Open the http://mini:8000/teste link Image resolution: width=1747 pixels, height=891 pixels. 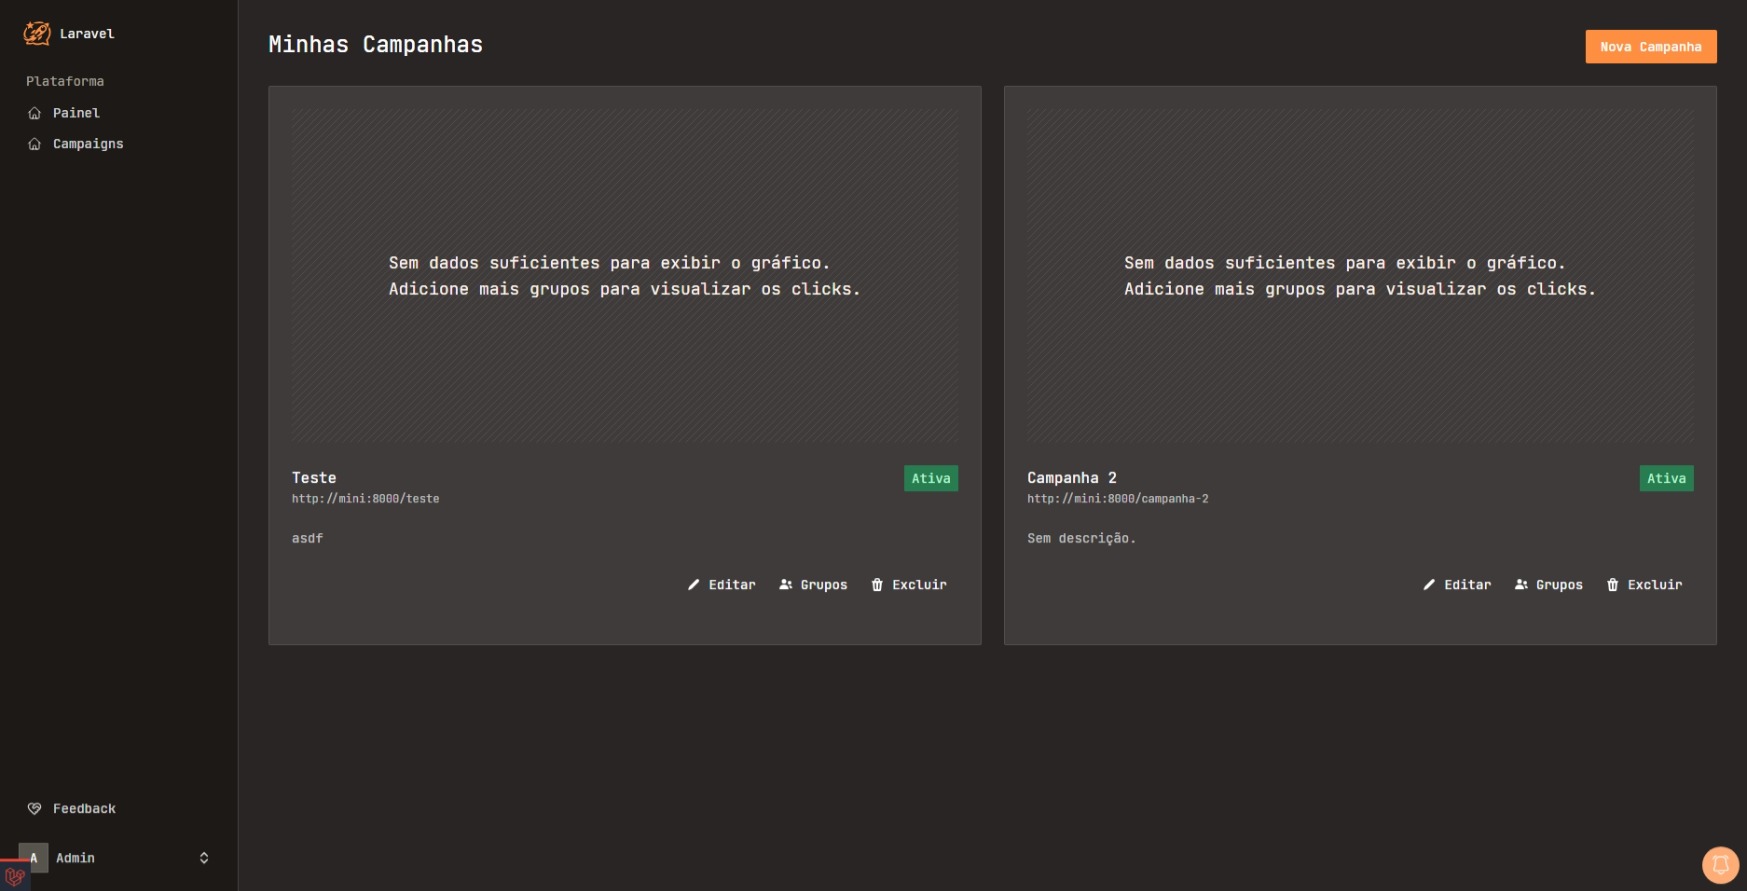point(365,499)
